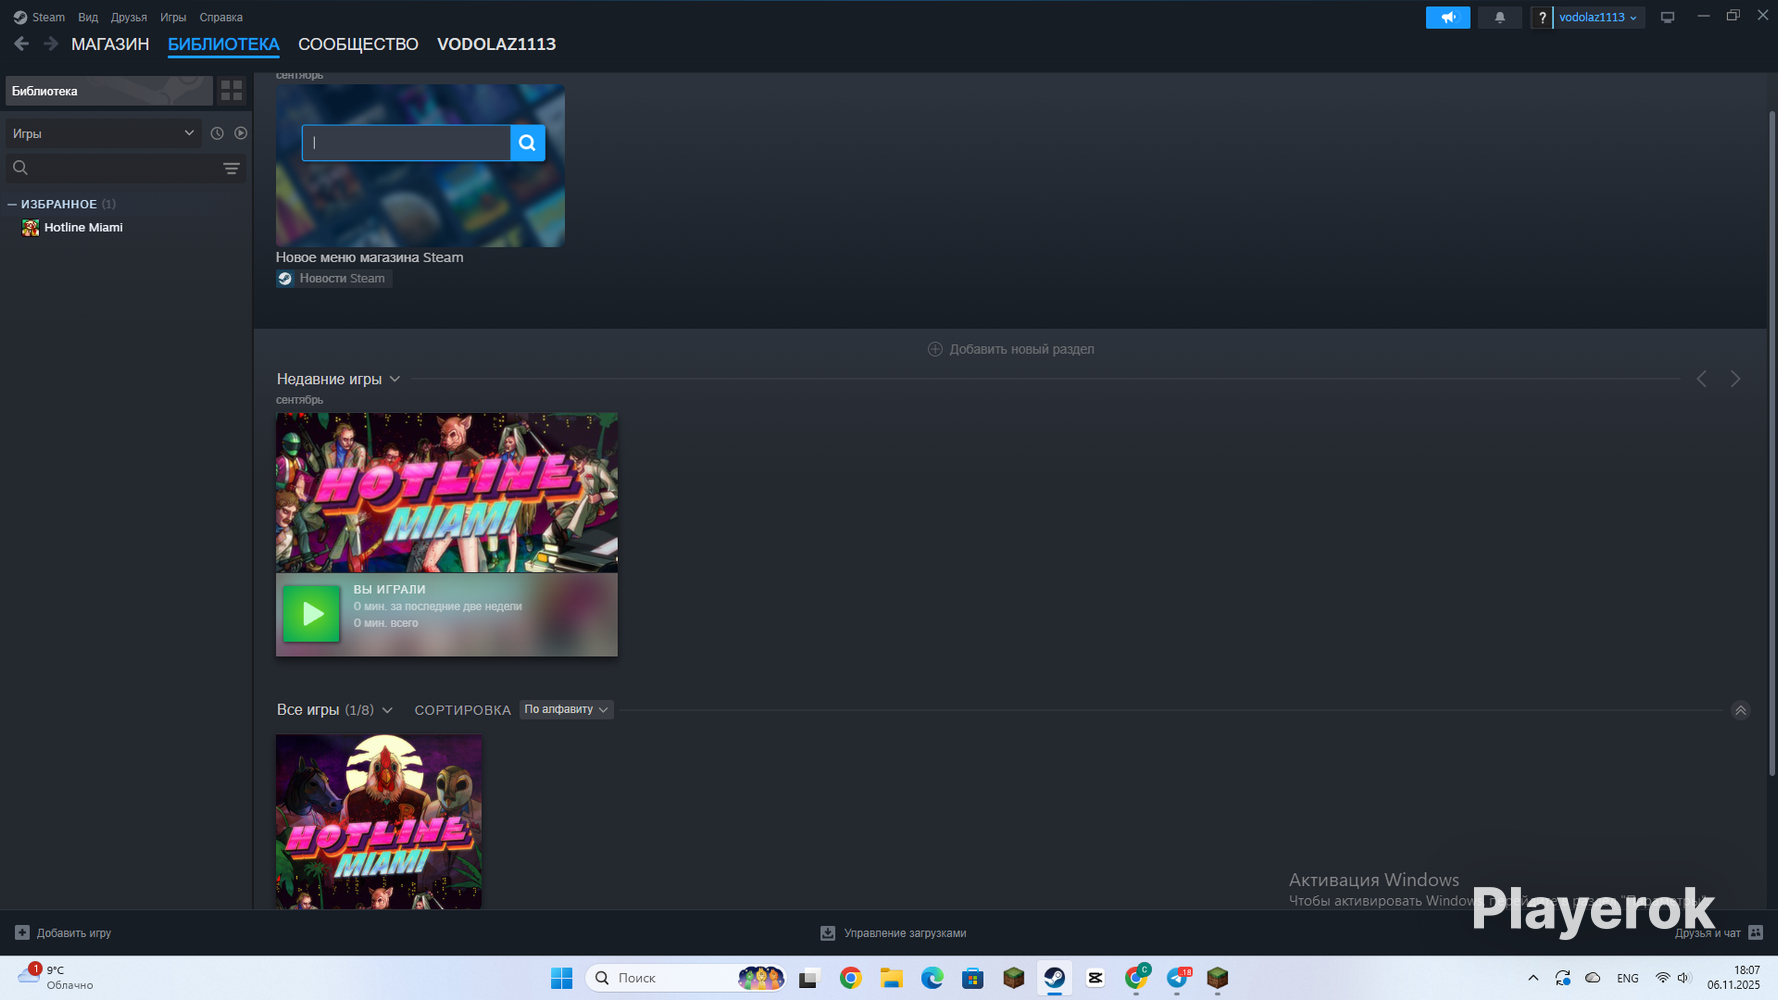Image resolution: width=1778 pixels, height=1000 pixels.
Task: Open Telegram from the taskbar
Action: coord(1177,978)
